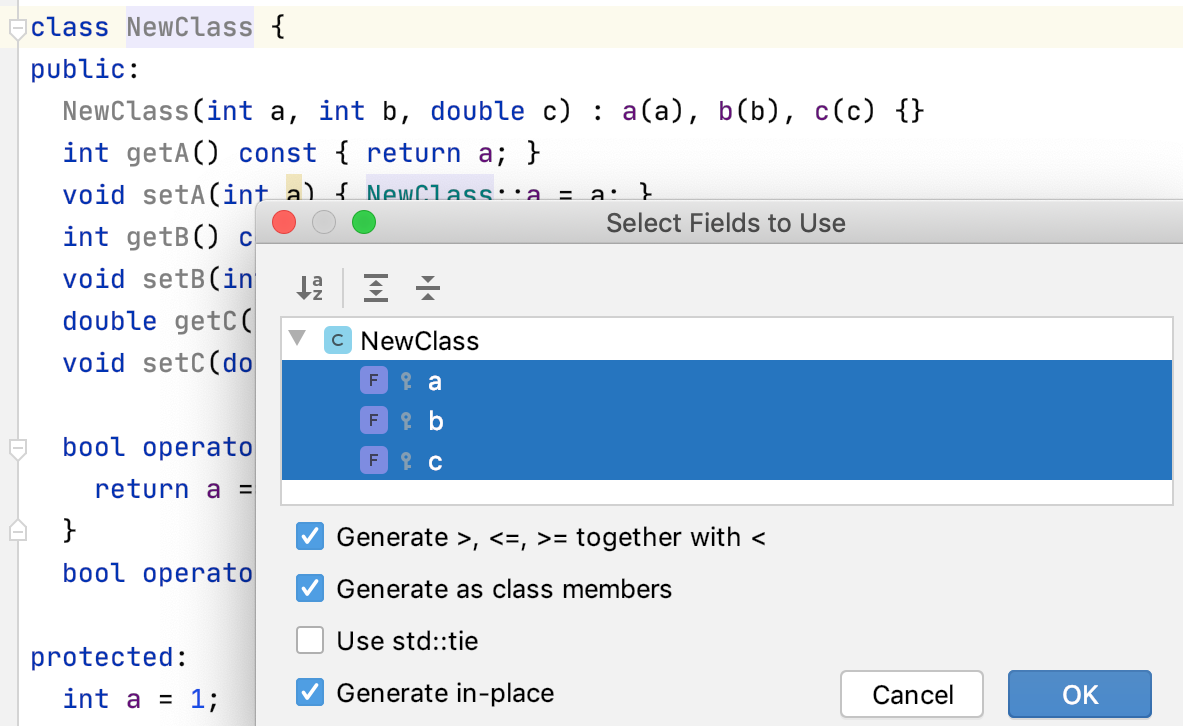The height and width of the screenshot is (726, 1183).
Task: Click the key badge beside field 'a'
Action: [x=404, y=380]
